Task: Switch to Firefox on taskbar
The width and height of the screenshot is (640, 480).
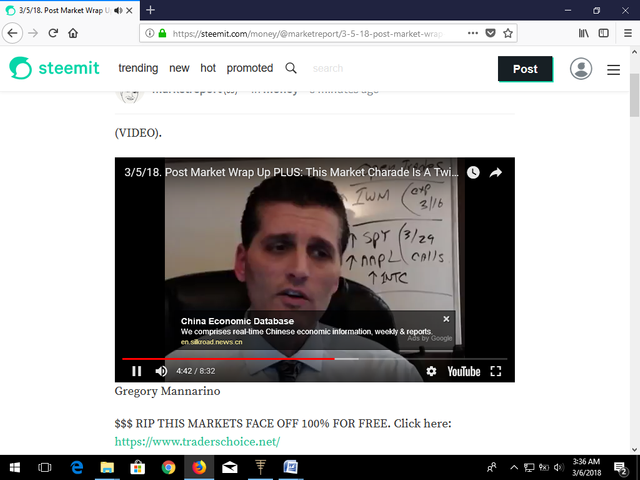Action: click(199, 467)
